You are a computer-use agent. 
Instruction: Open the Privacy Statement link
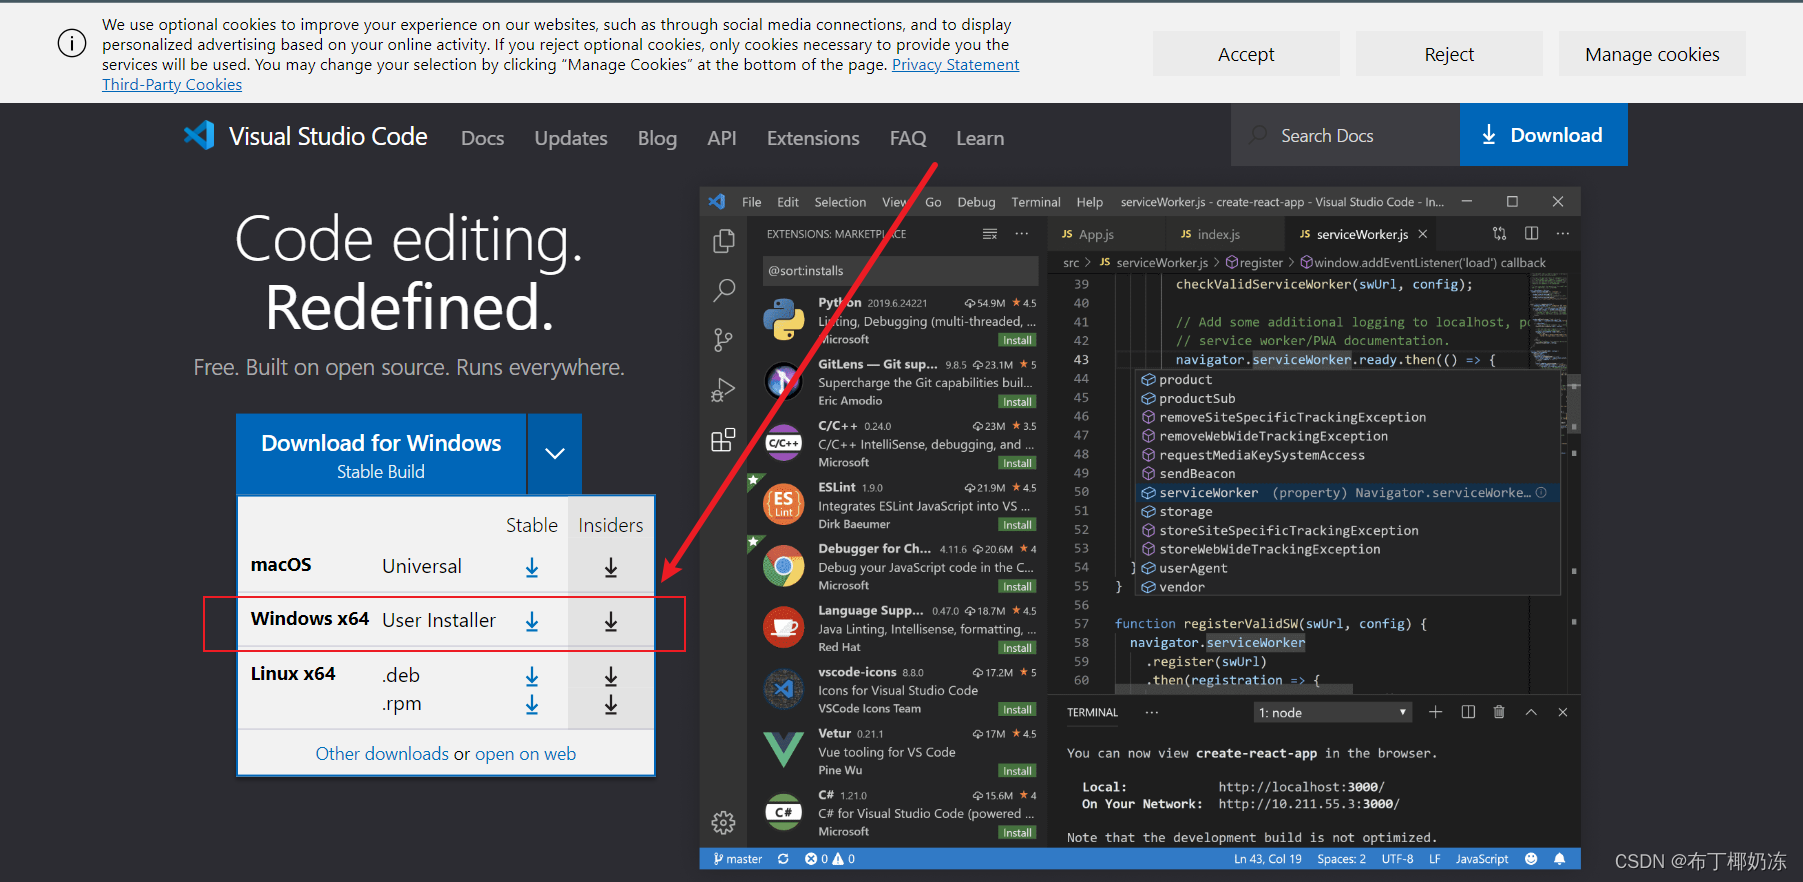[x=955, y=65]
